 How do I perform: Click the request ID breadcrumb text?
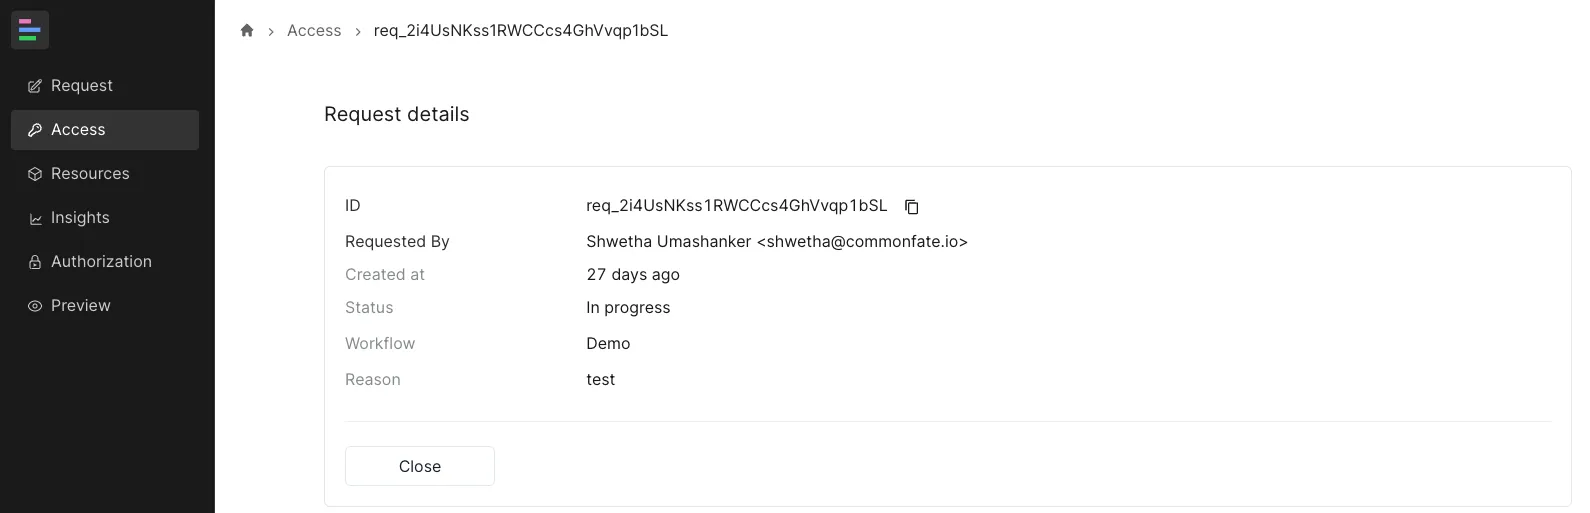pyautogui.click(x=520, y=31)
